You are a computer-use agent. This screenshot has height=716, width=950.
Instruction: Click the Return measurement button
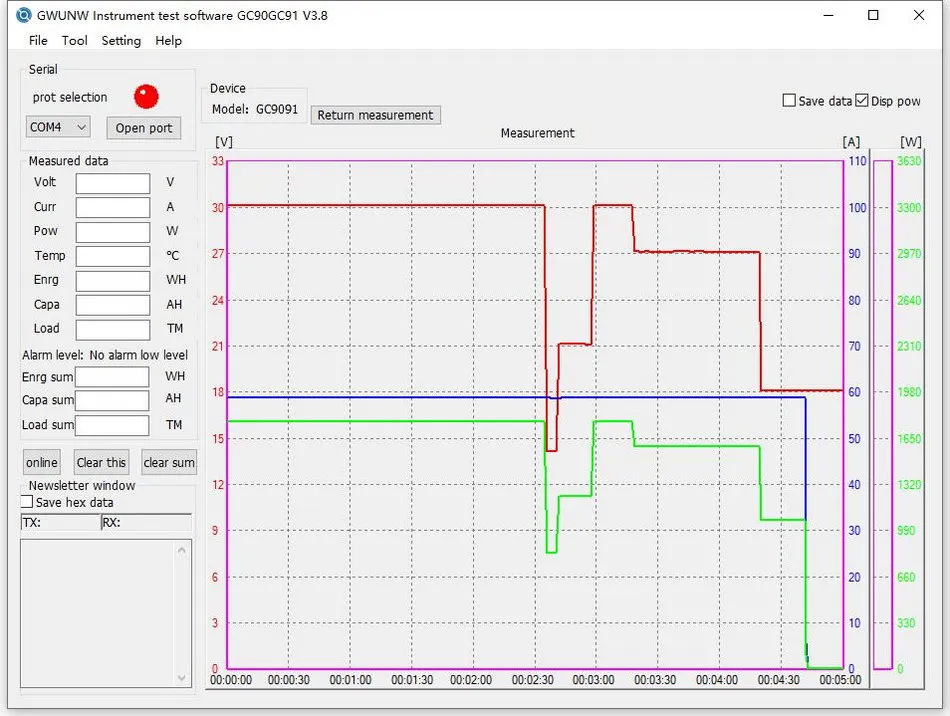[375, 115]
